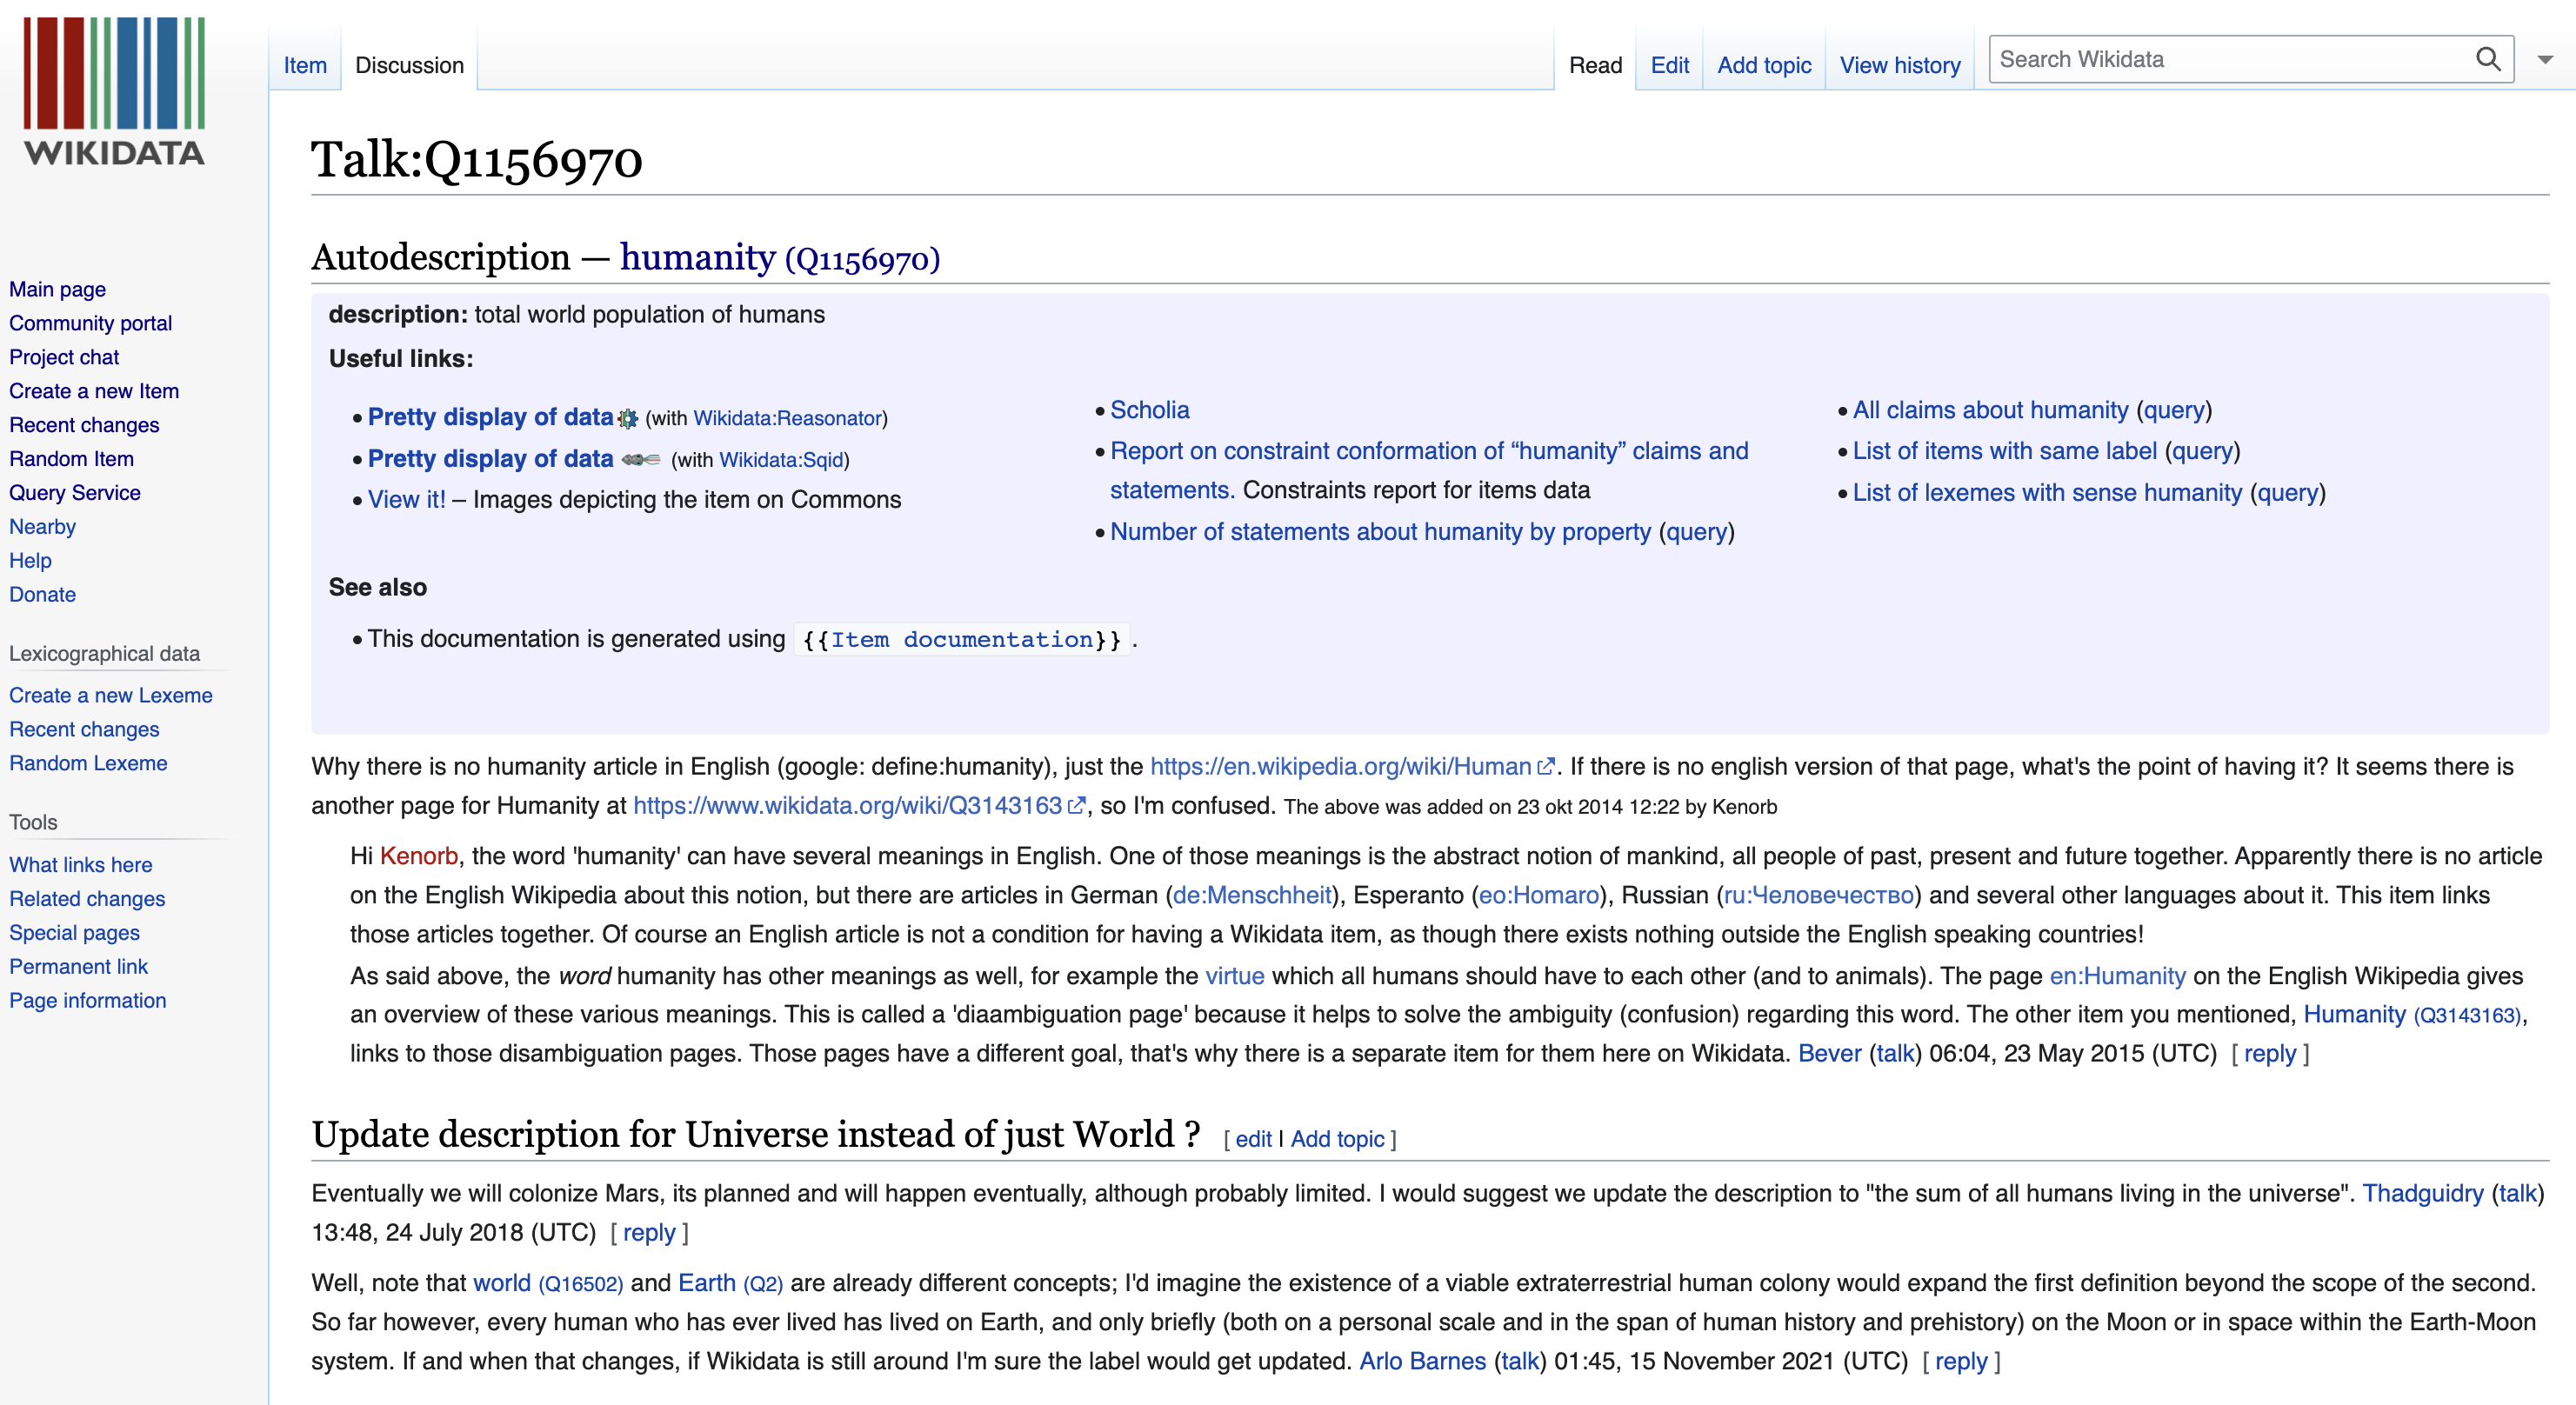Type in the Search Wikidata field

tap(2230, 59)
